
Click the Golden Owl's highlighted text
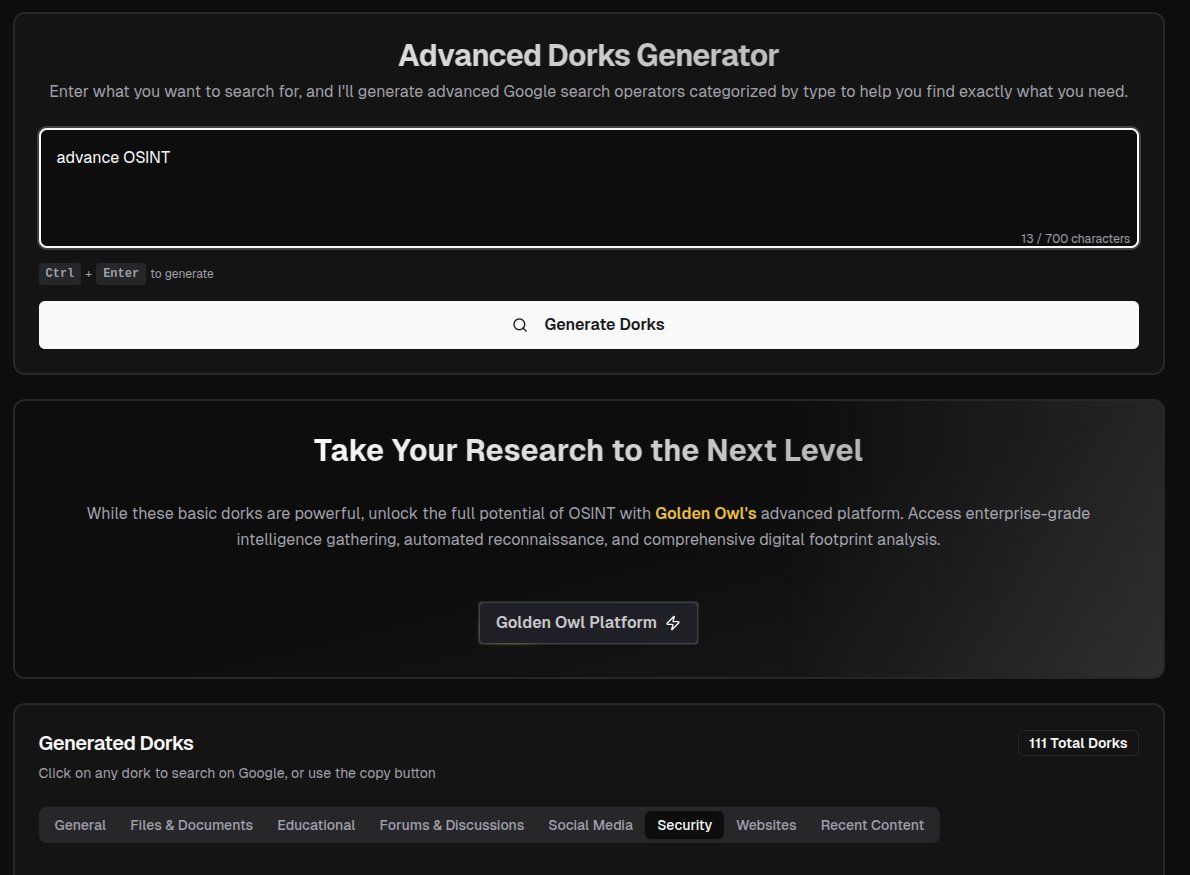pyautogui.click(x=706, y=514)
